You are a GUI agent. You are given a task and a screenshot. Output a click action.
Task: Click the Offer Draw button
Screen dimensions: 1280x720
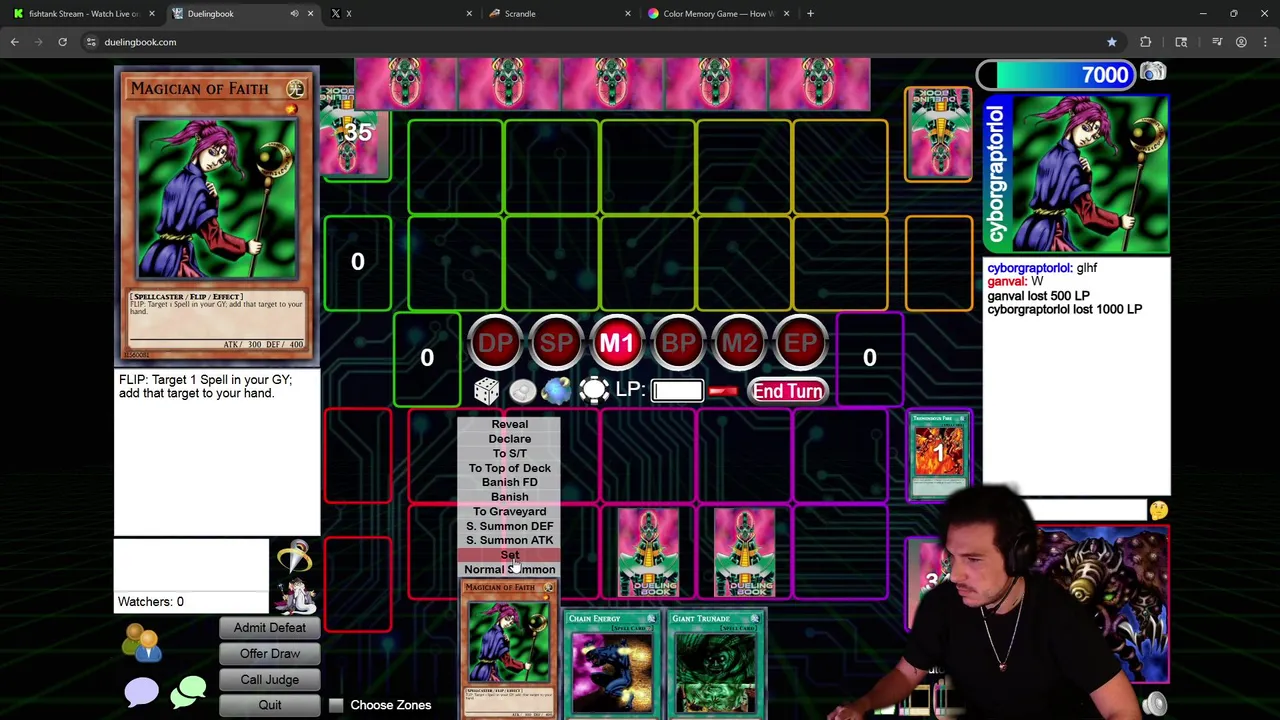[270, 654]
